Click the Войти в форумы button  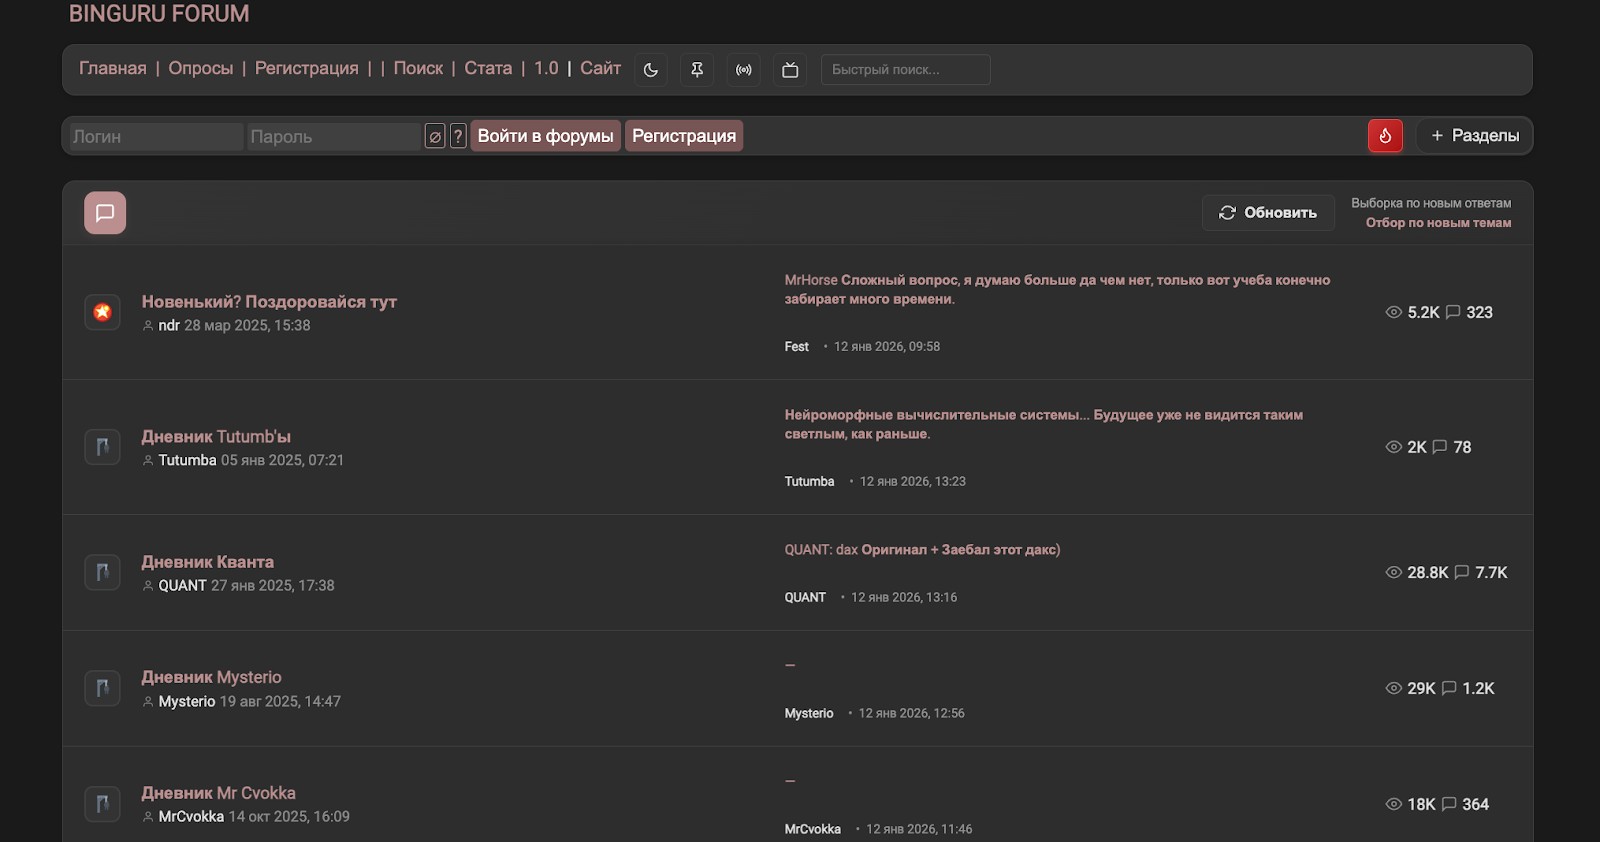click(546, 136)
